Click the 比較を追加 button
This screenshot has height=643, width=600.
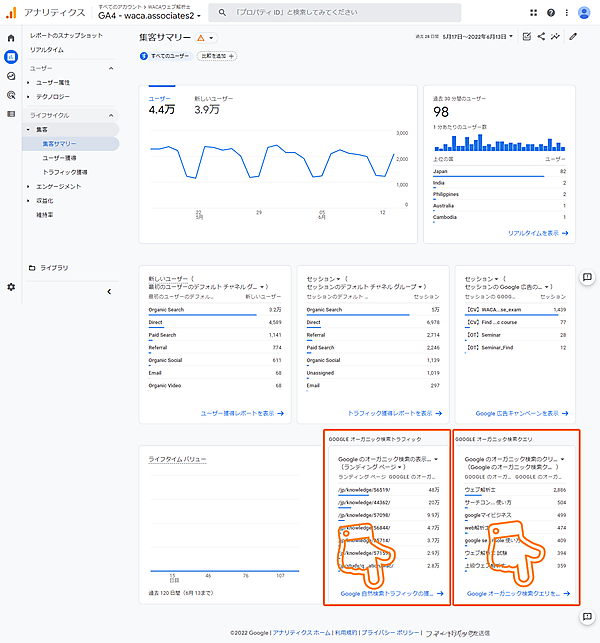coord(217,56)
